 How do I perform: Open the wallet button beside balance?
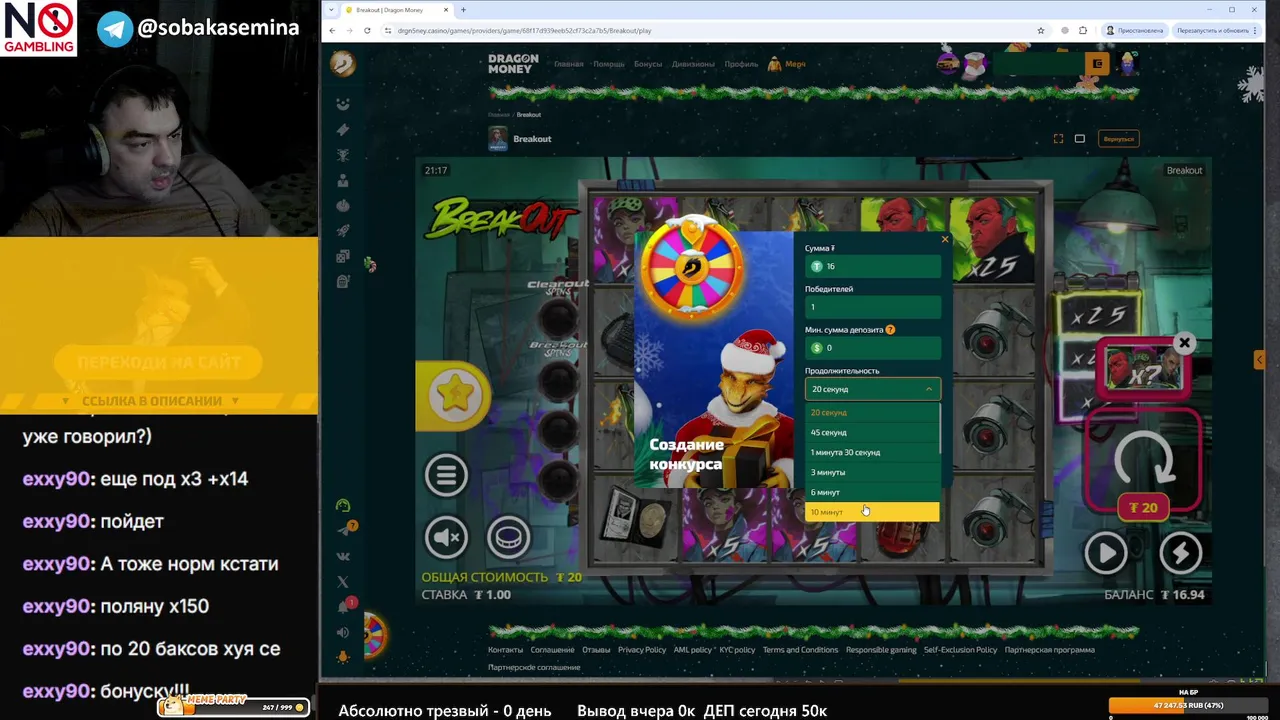(x=1097, y=64)
